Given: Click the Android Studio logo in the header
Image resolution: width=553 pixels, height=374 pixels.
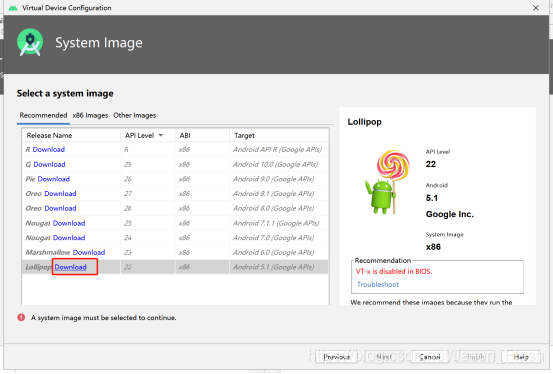Looking at the screenshot, I should 30,42.
